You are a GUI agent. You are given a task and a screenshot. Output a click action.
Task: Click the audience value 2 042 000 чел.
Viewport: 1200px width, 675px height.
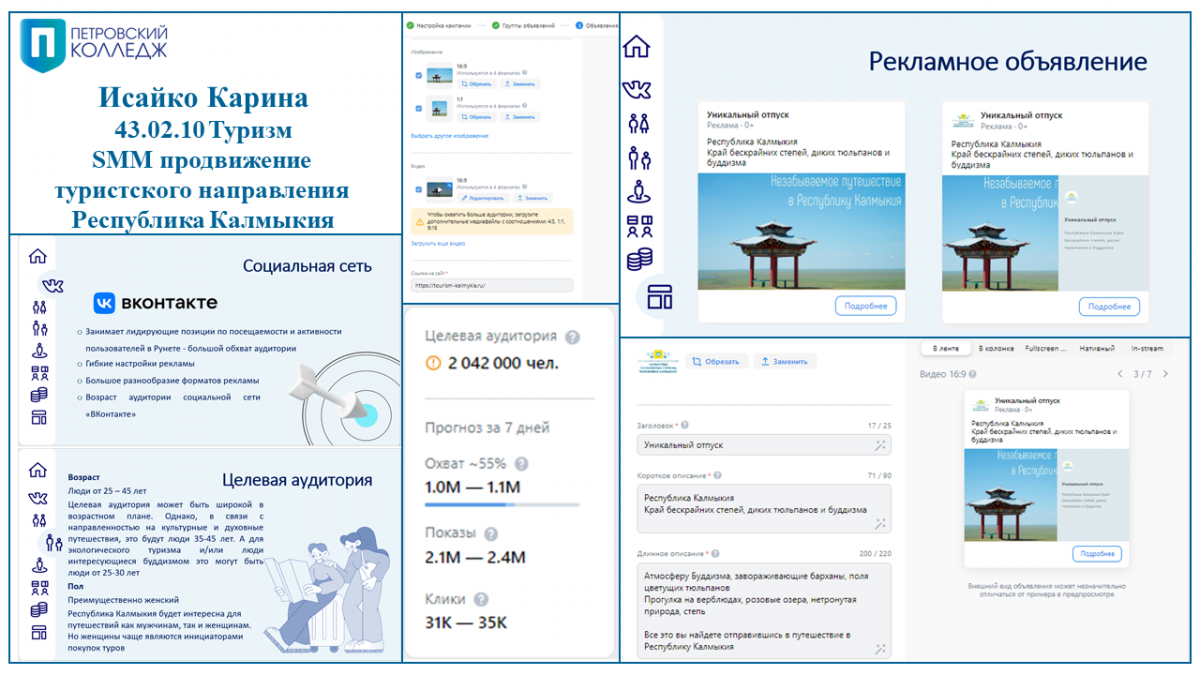click(503, 363)
